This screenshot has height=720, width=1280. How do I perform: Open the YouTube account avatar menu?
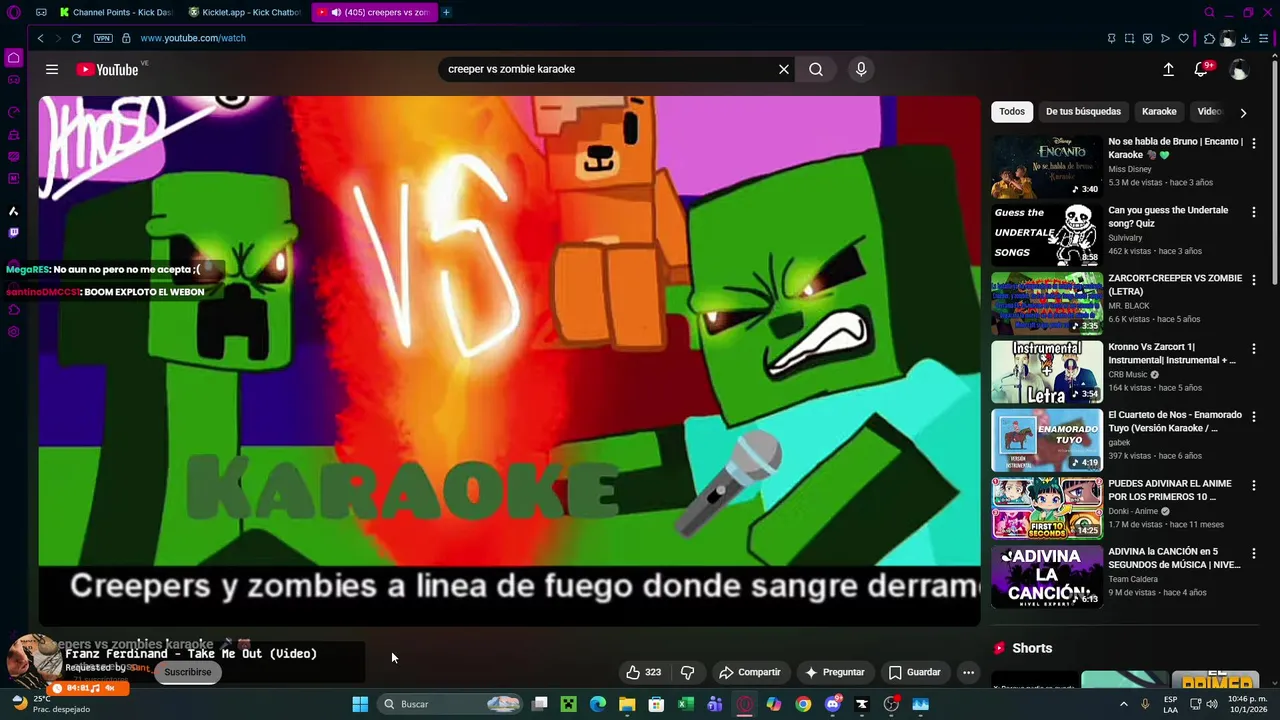pyautogui.click(x=1239, y=69)
